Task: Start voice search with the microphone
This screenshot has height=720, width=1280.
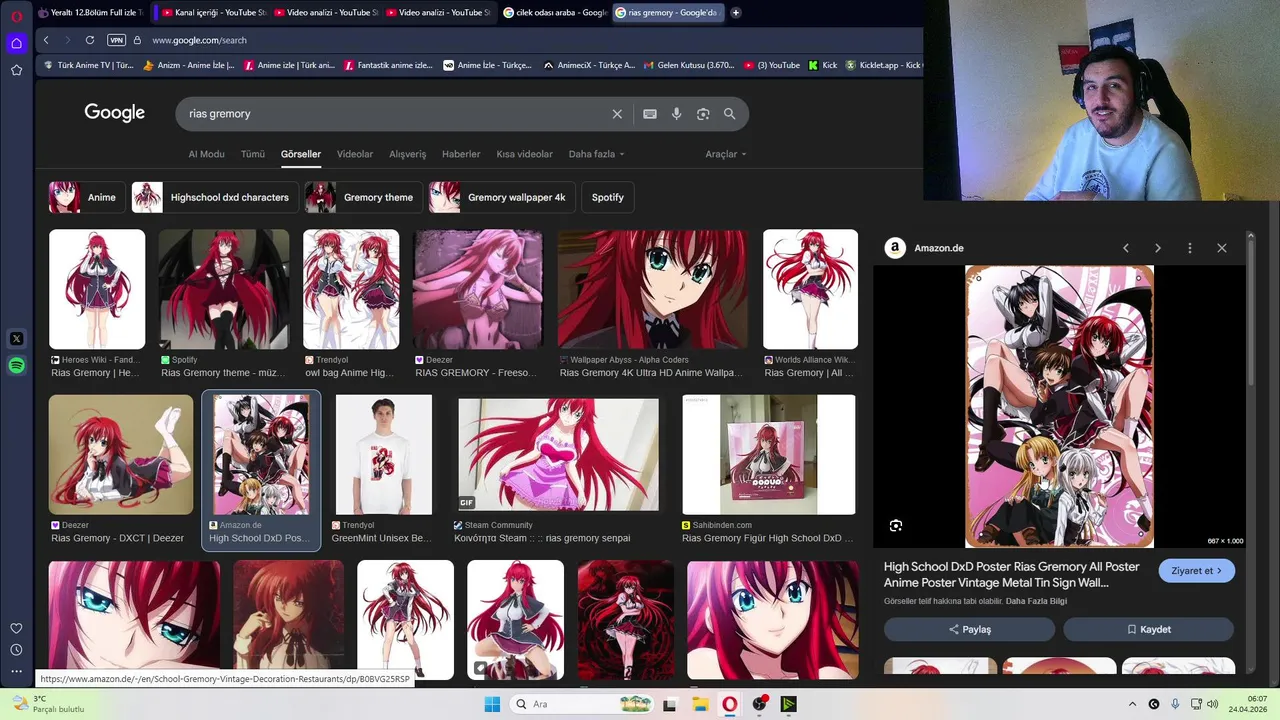Action: [677, 114]
